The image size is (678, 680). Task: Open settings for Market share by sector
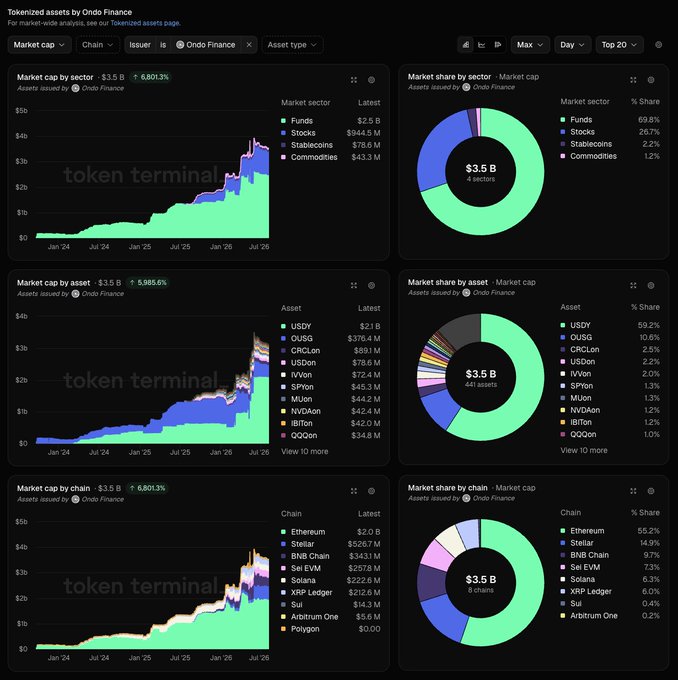coord(651,80)
